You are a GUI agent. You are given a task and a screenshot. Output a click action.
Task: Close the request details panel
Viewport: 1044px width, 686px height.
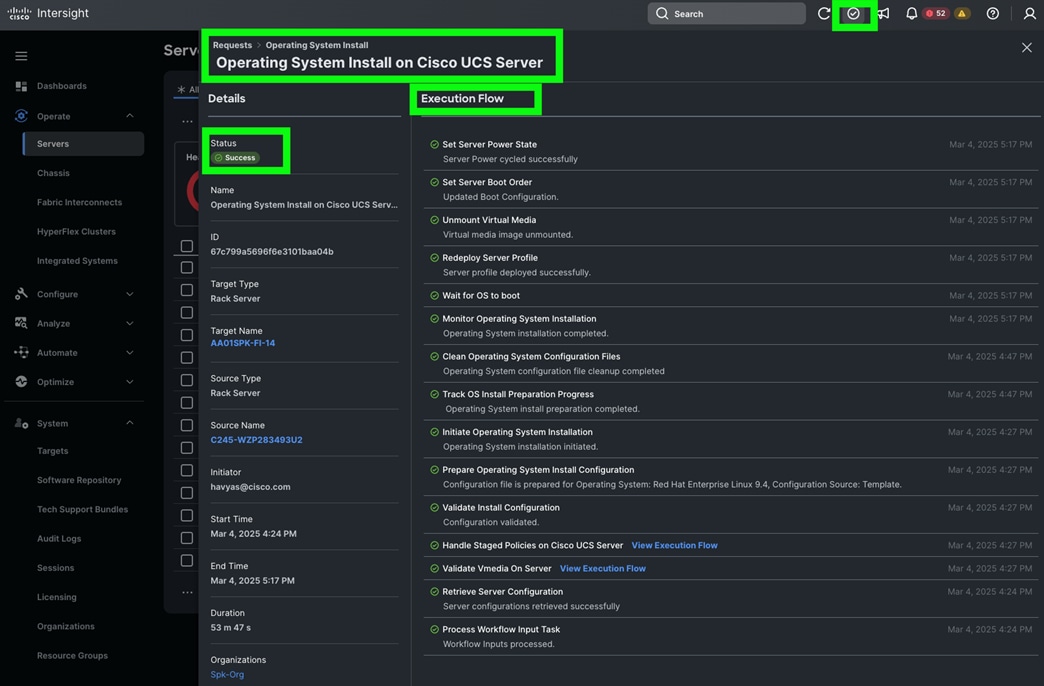click(1026, 47)
